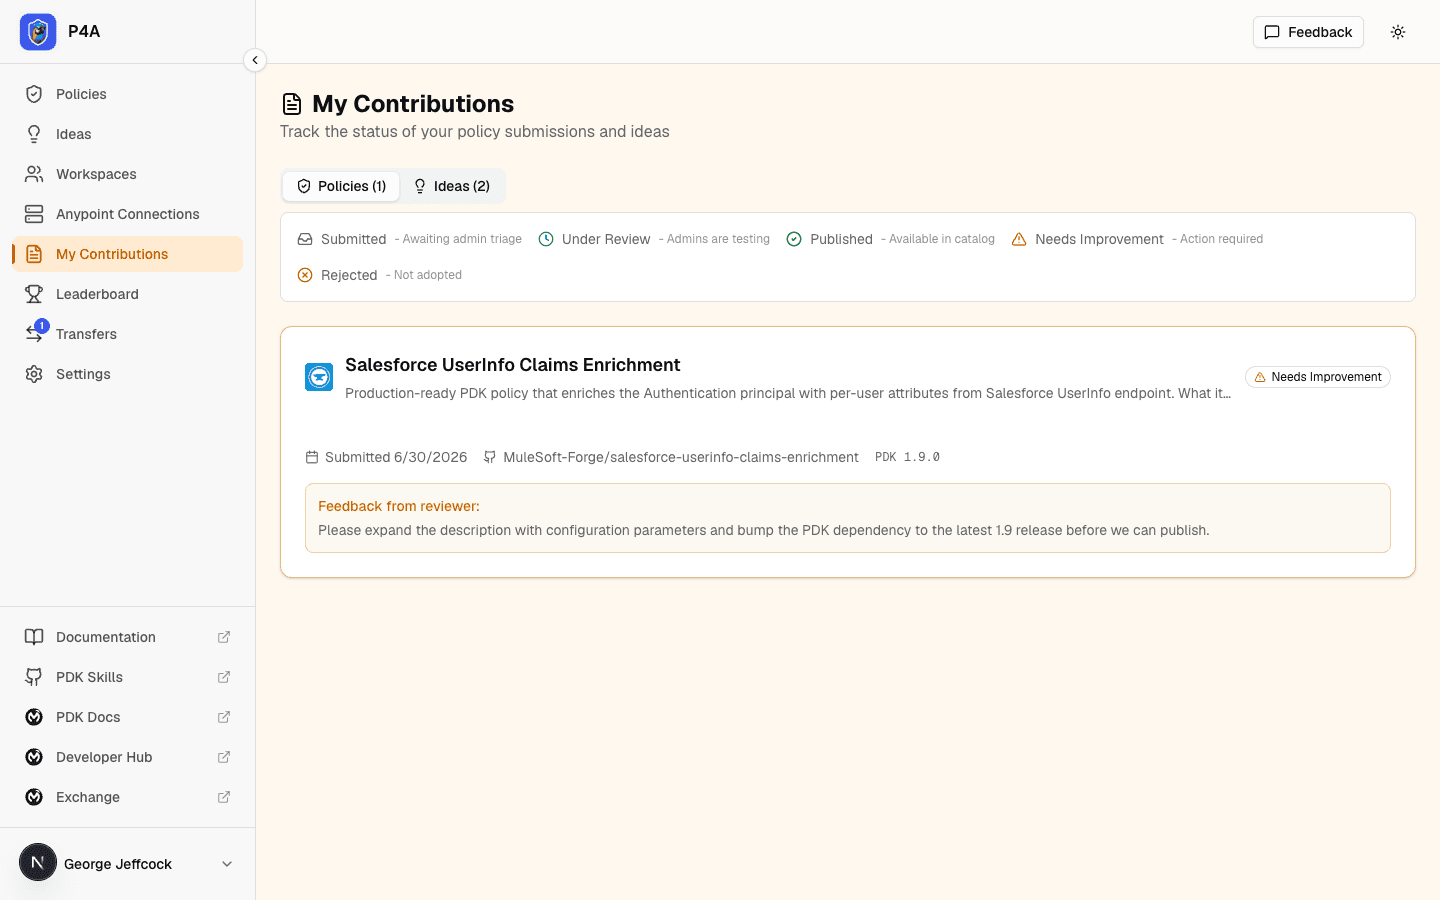Click the Transfers arrows icon
The width and height of the screenshot is (1440, 900).
[34, 334]
